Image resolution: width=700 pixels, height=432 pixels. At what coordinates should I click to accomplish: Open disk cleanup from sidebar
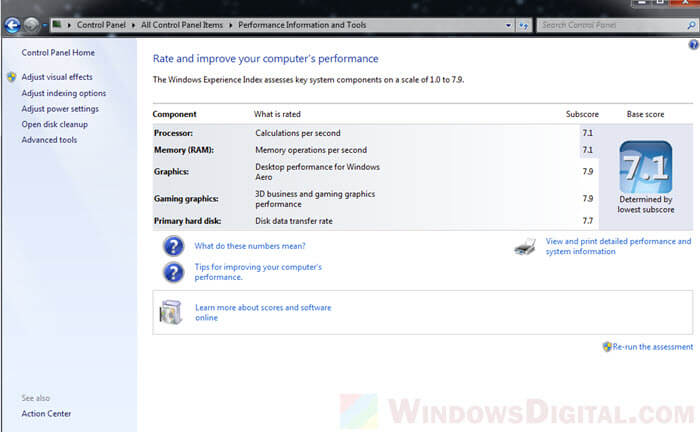54,124
